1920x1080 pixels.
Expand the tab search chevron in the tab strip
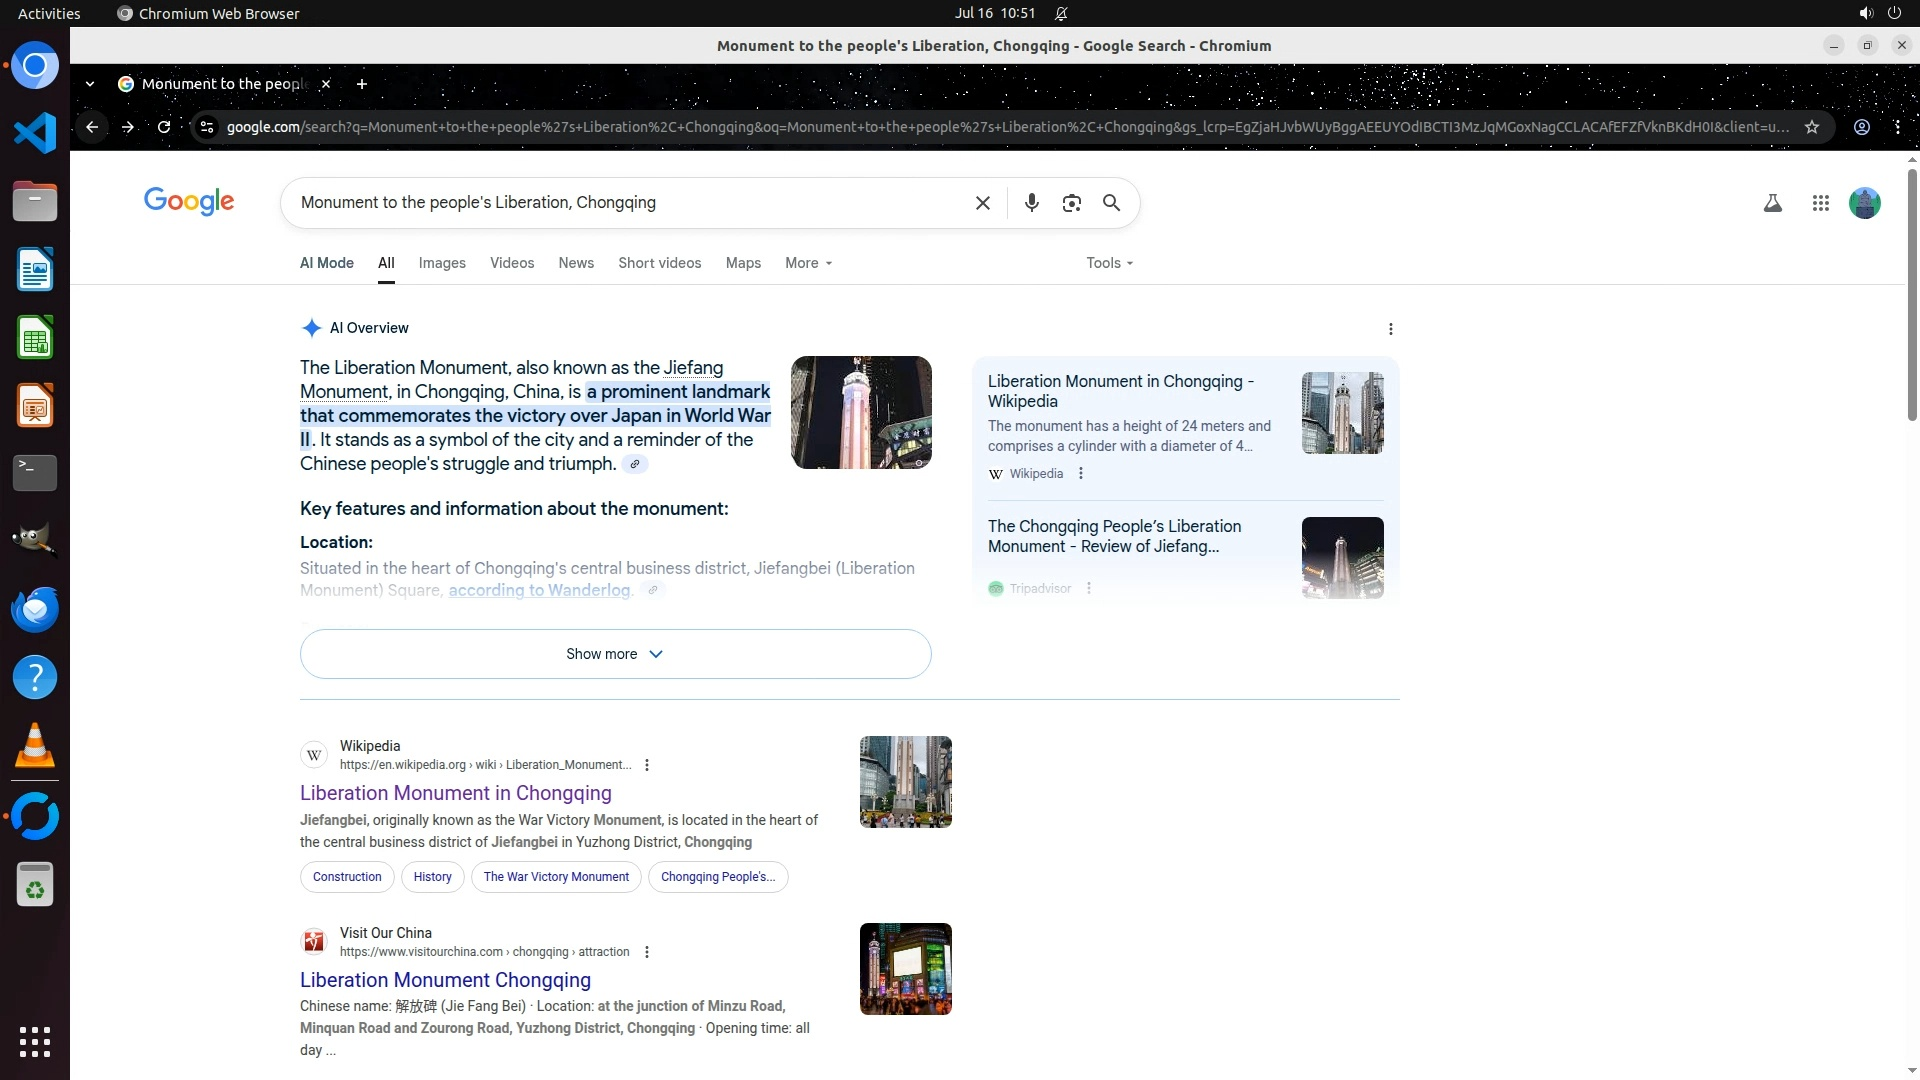click(x=90, y=84)
